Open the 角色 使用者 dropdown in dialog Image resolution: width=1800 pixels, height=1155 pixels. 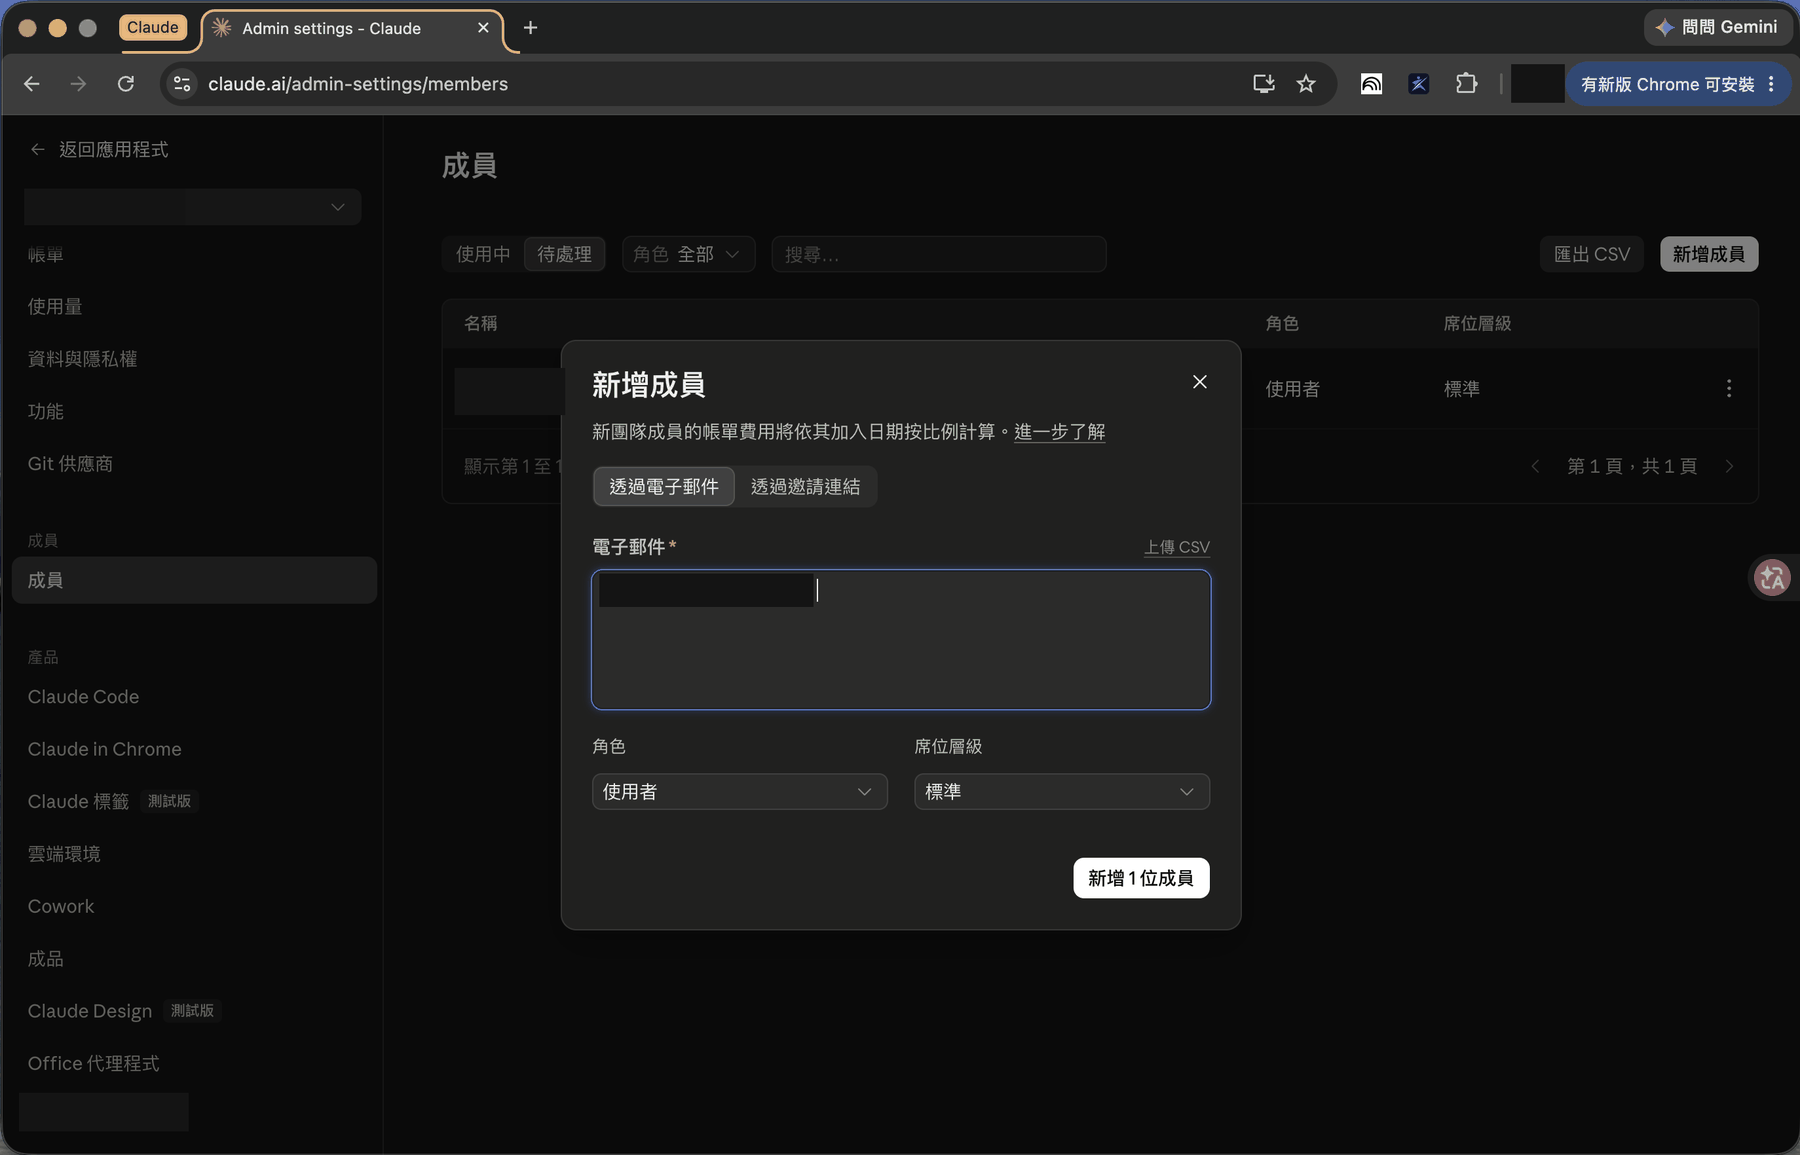click(x=739, y=792)
